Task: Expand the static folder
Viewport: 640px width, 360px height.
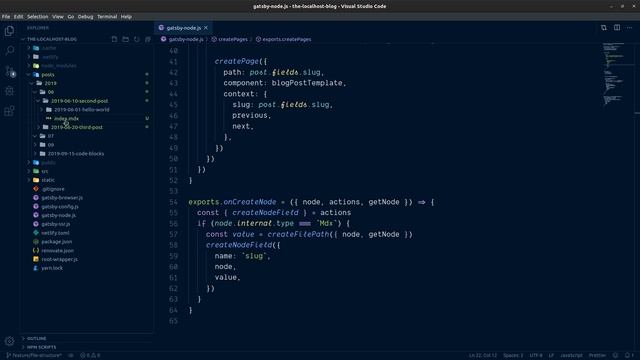Action: 48,180
